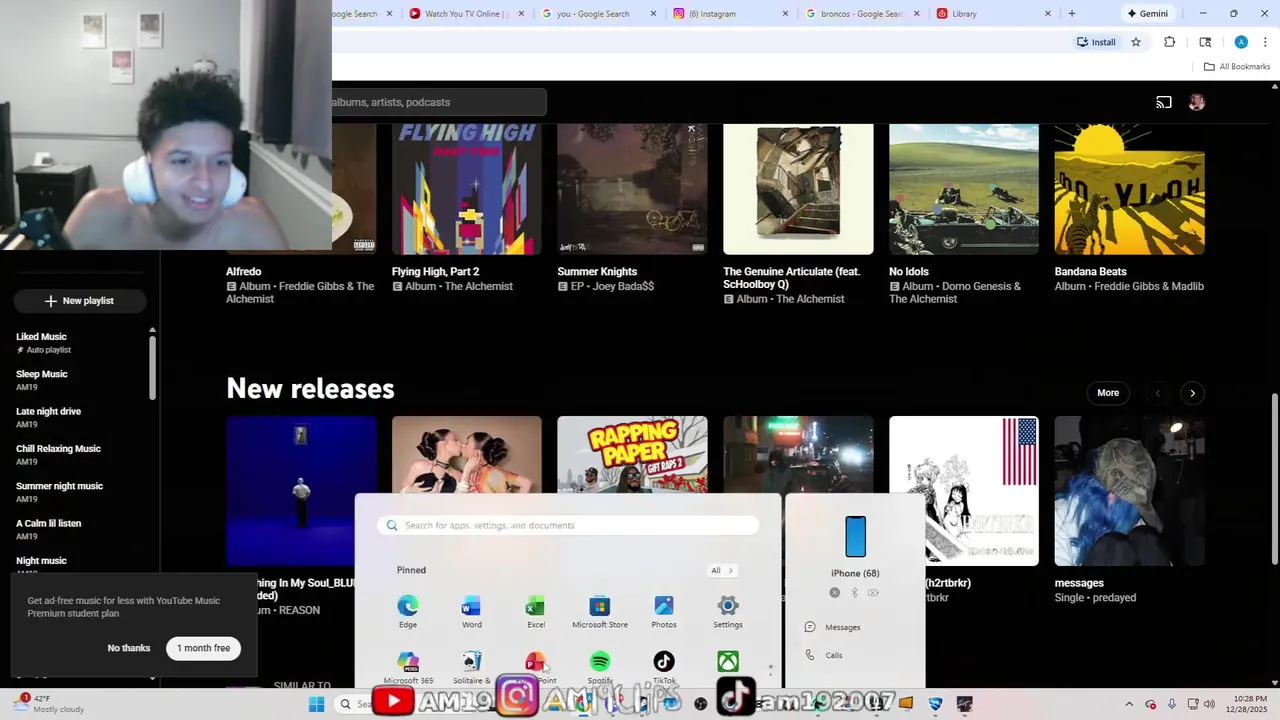Image resolution: width=1280 pixels, height=720 pixels.
Task: Click the New playlist button
Action: [x=80, y=301]
